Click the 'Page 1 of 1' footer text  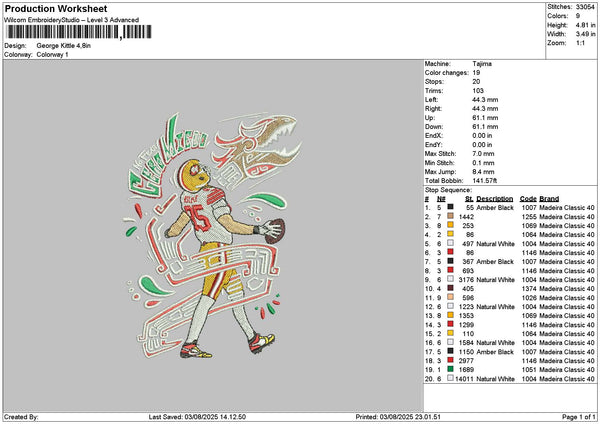tap(579, 417)
